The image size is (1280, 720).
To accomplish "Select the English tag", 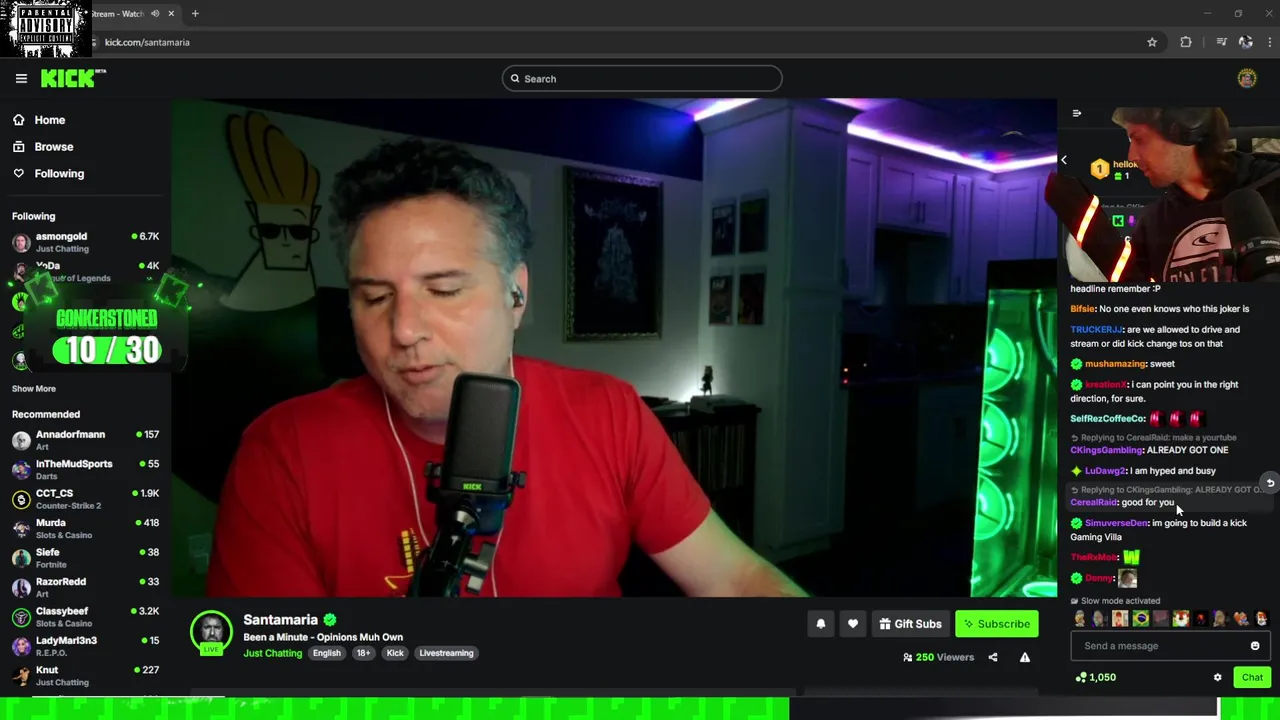I will 327,653.
